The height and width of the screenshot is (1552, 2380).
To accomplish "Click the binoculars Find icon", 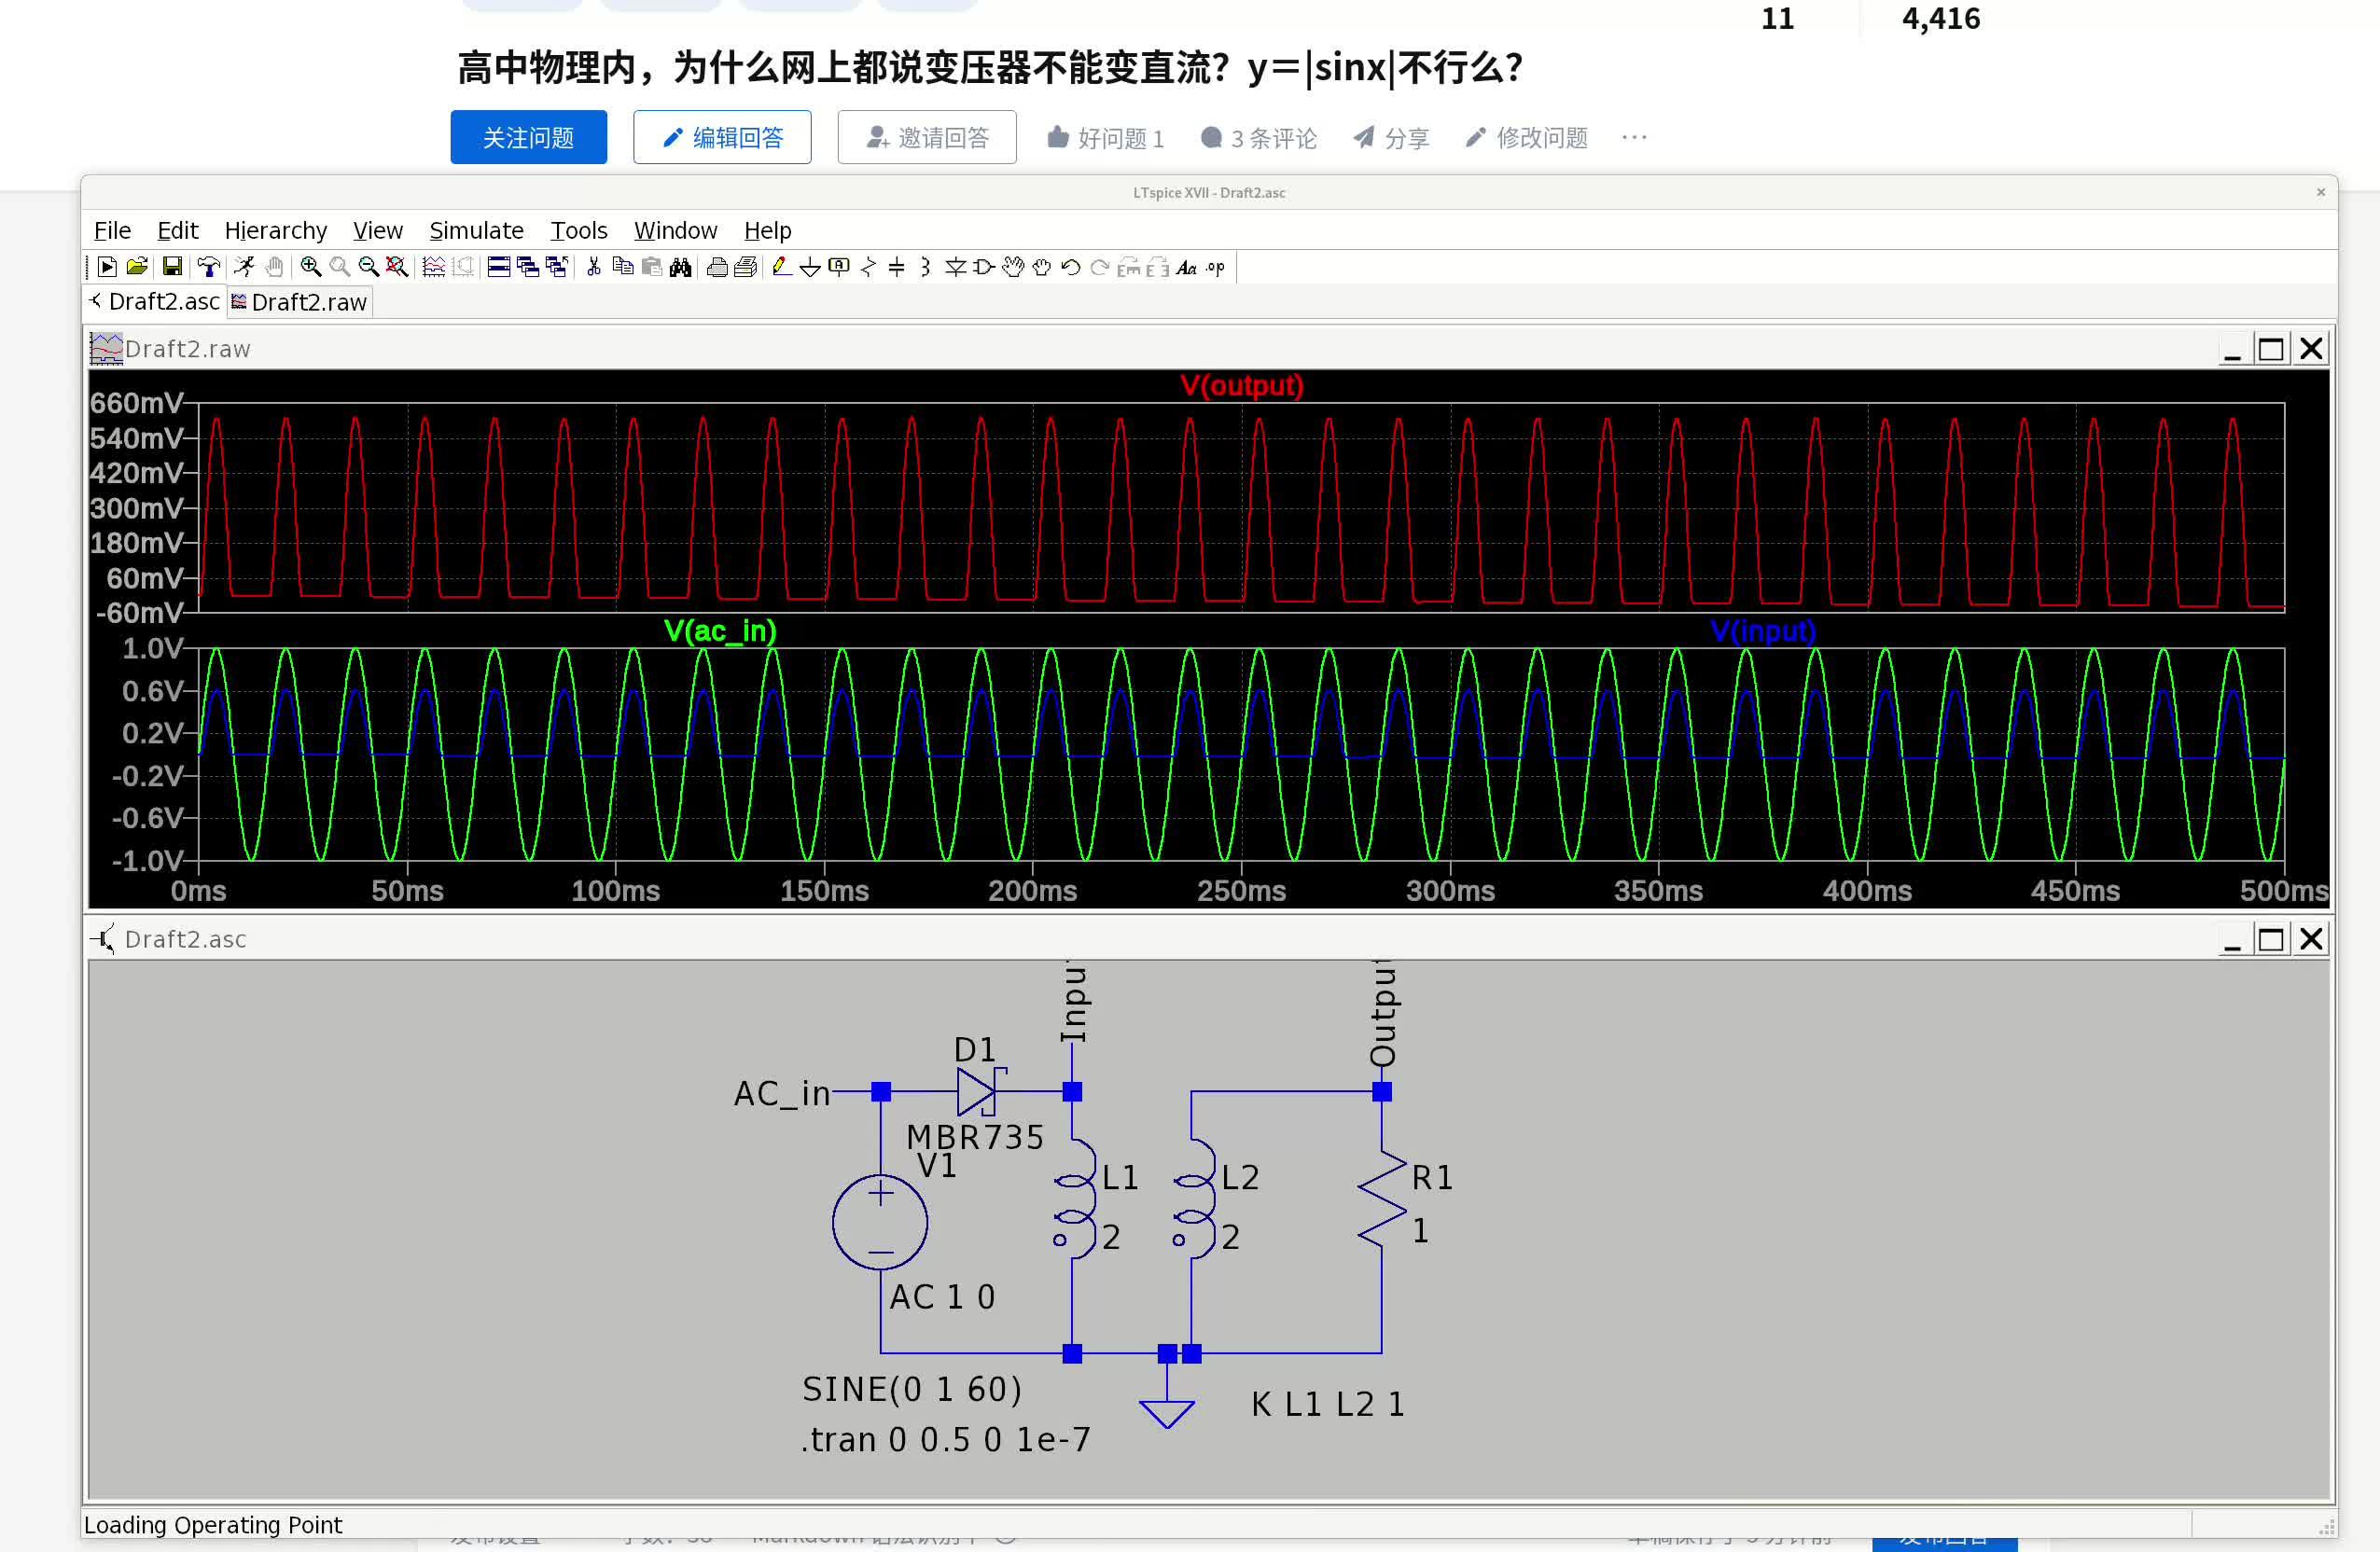I will tap(681, 267).
